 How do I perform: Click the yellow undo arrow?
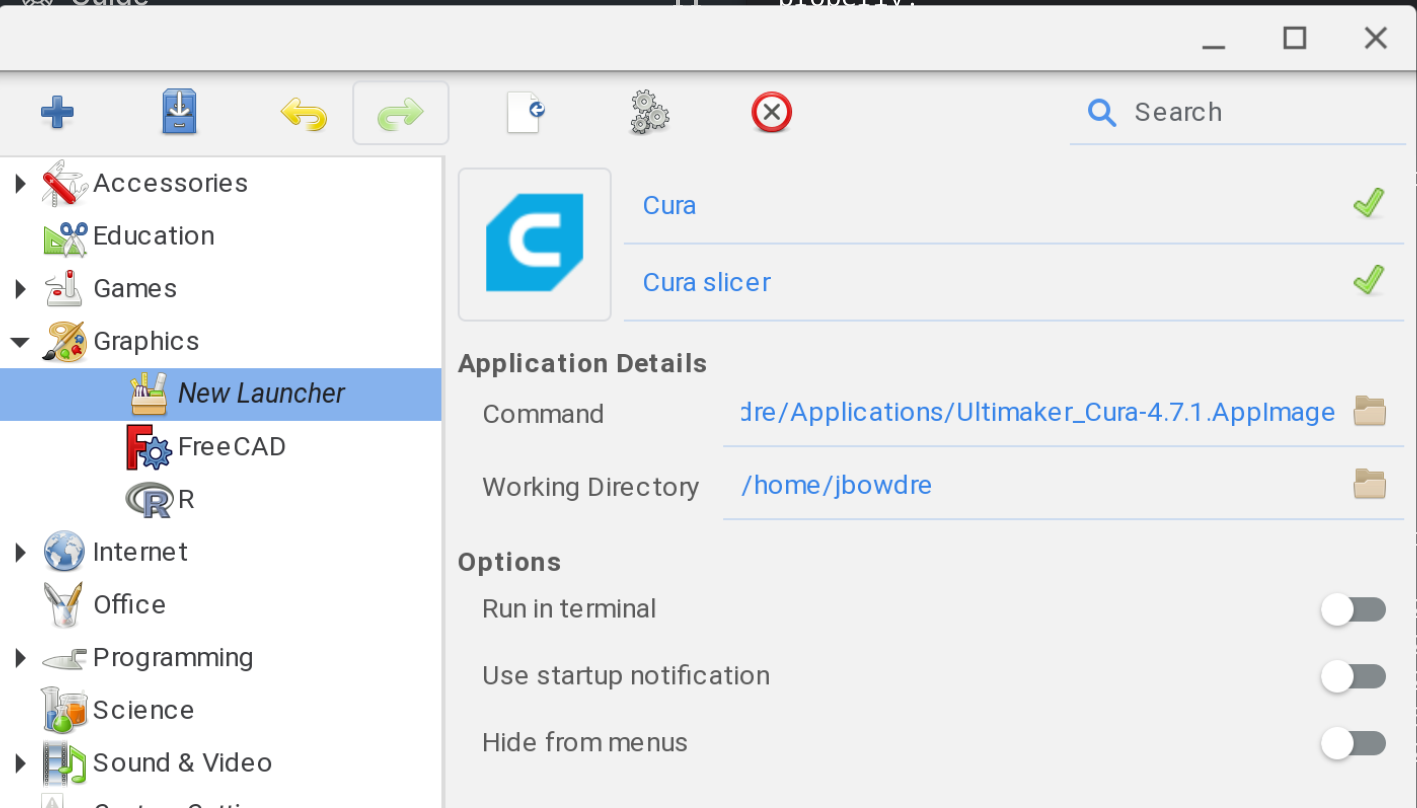(x=304, y=114)
